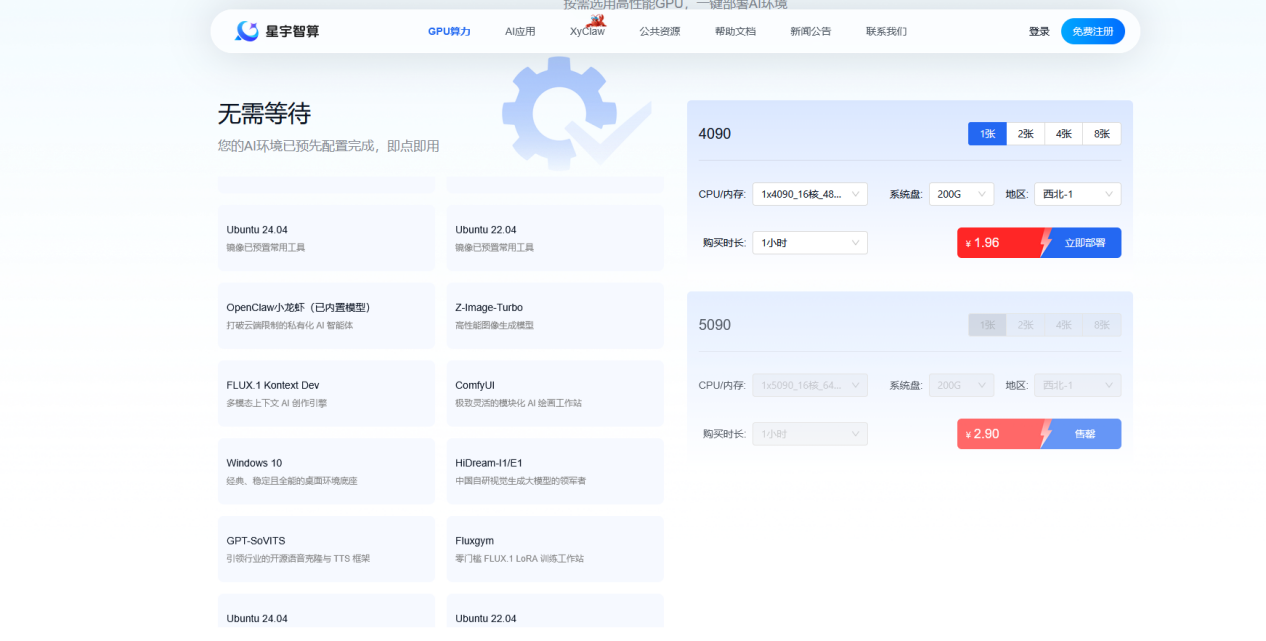The width and height of the screenshot is (1266, 641).
Task: Open the 4090 CPU/内存 dropdown
Action: [x=810, y=194]
